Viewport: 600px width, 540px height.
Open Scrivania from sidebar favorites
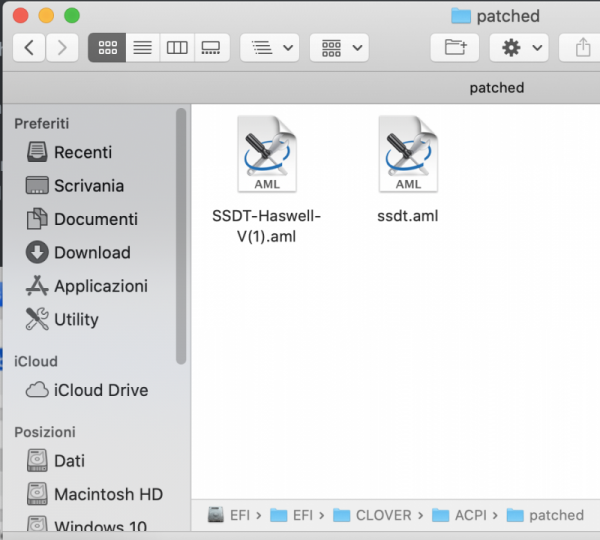[88, 185]
